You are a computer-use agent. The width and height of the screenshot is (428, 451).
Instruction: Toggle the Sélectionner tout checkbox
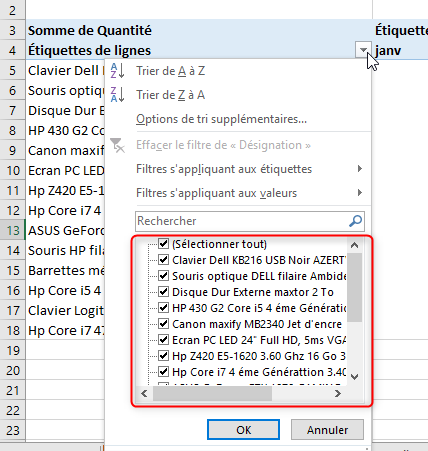(x=163, y=244)
